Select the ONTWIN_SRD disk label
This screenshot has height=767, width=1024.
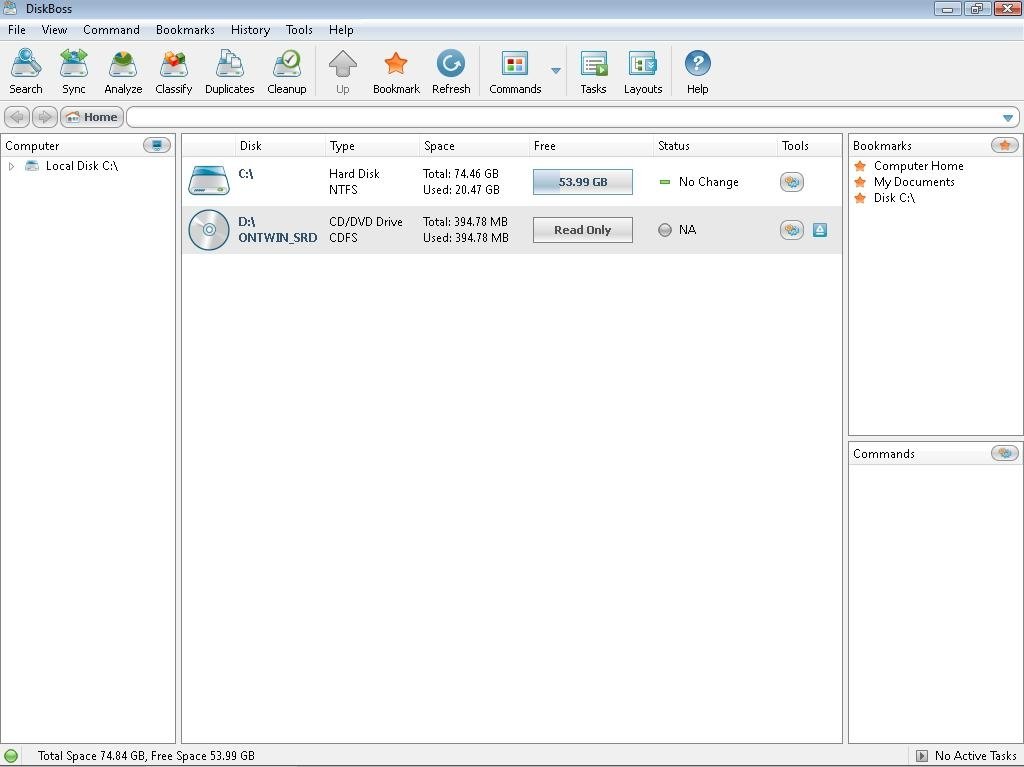coord(278,238)
